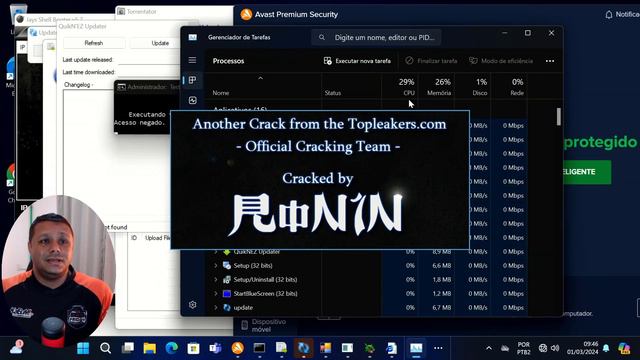
Task: Show hidden system tray icons chevron
Action: [489, 348]
